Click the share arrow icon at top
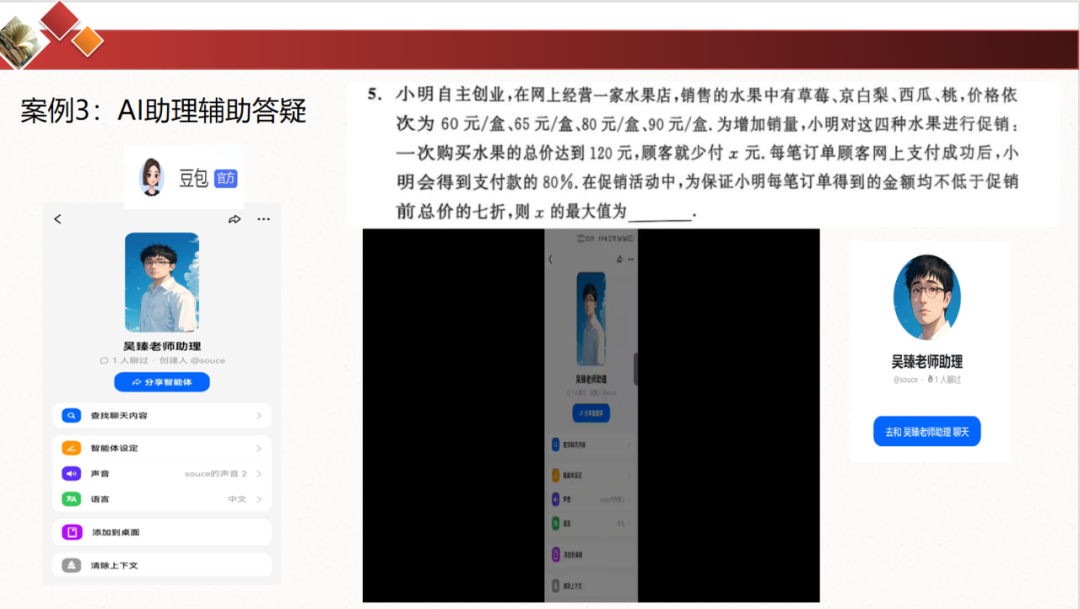This screenshot has width=1080, height=609. click(234, 219)
